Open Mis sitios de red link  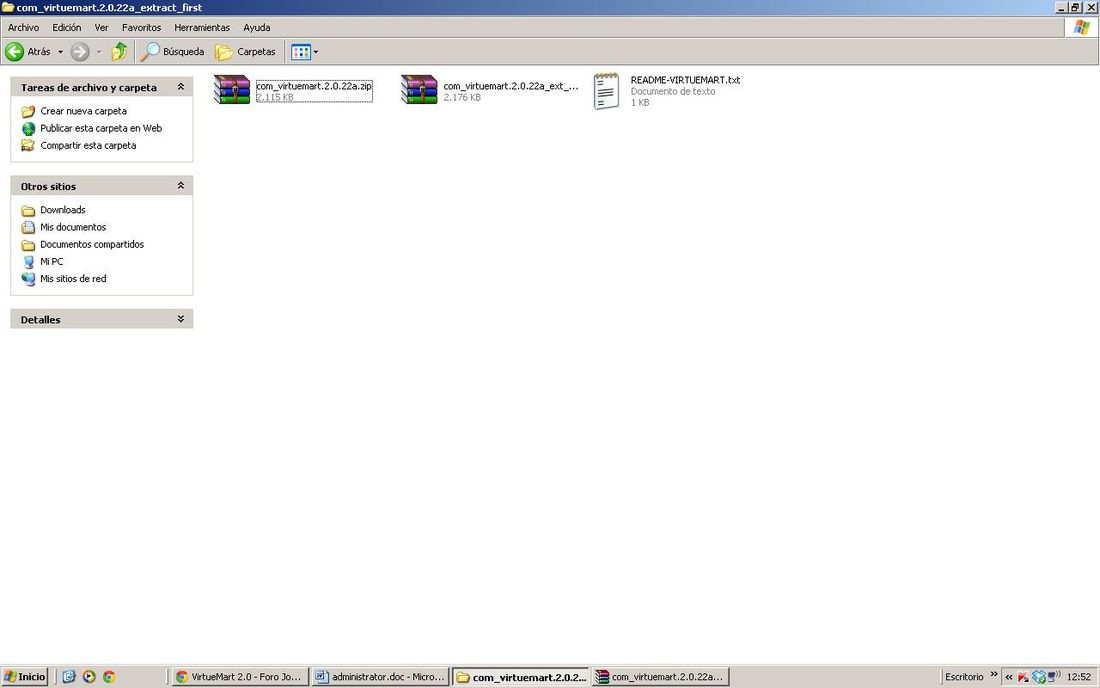(x=73, y=278)
